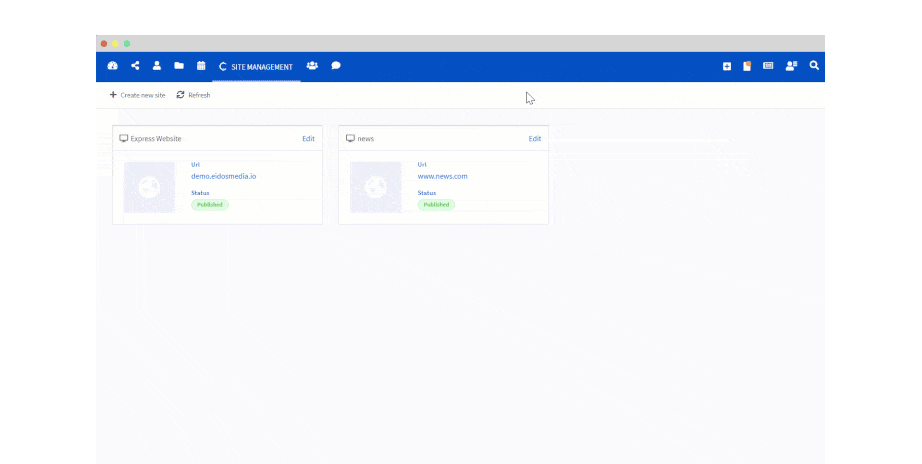The image size is (922, 464).
Task: Click the news site thumbnail image
Action: (x=376, y=187)
